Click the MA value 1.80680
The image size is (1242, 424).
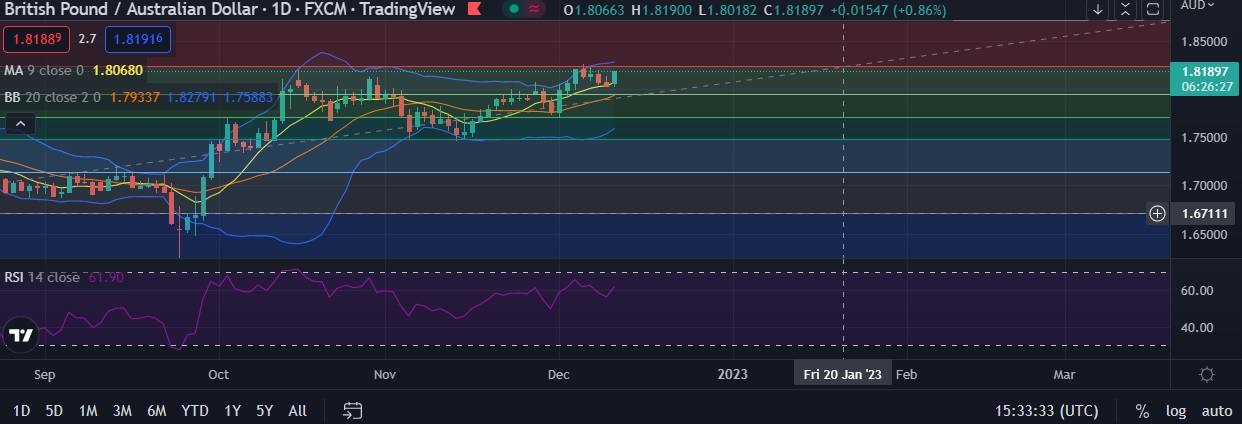(118, 71)
